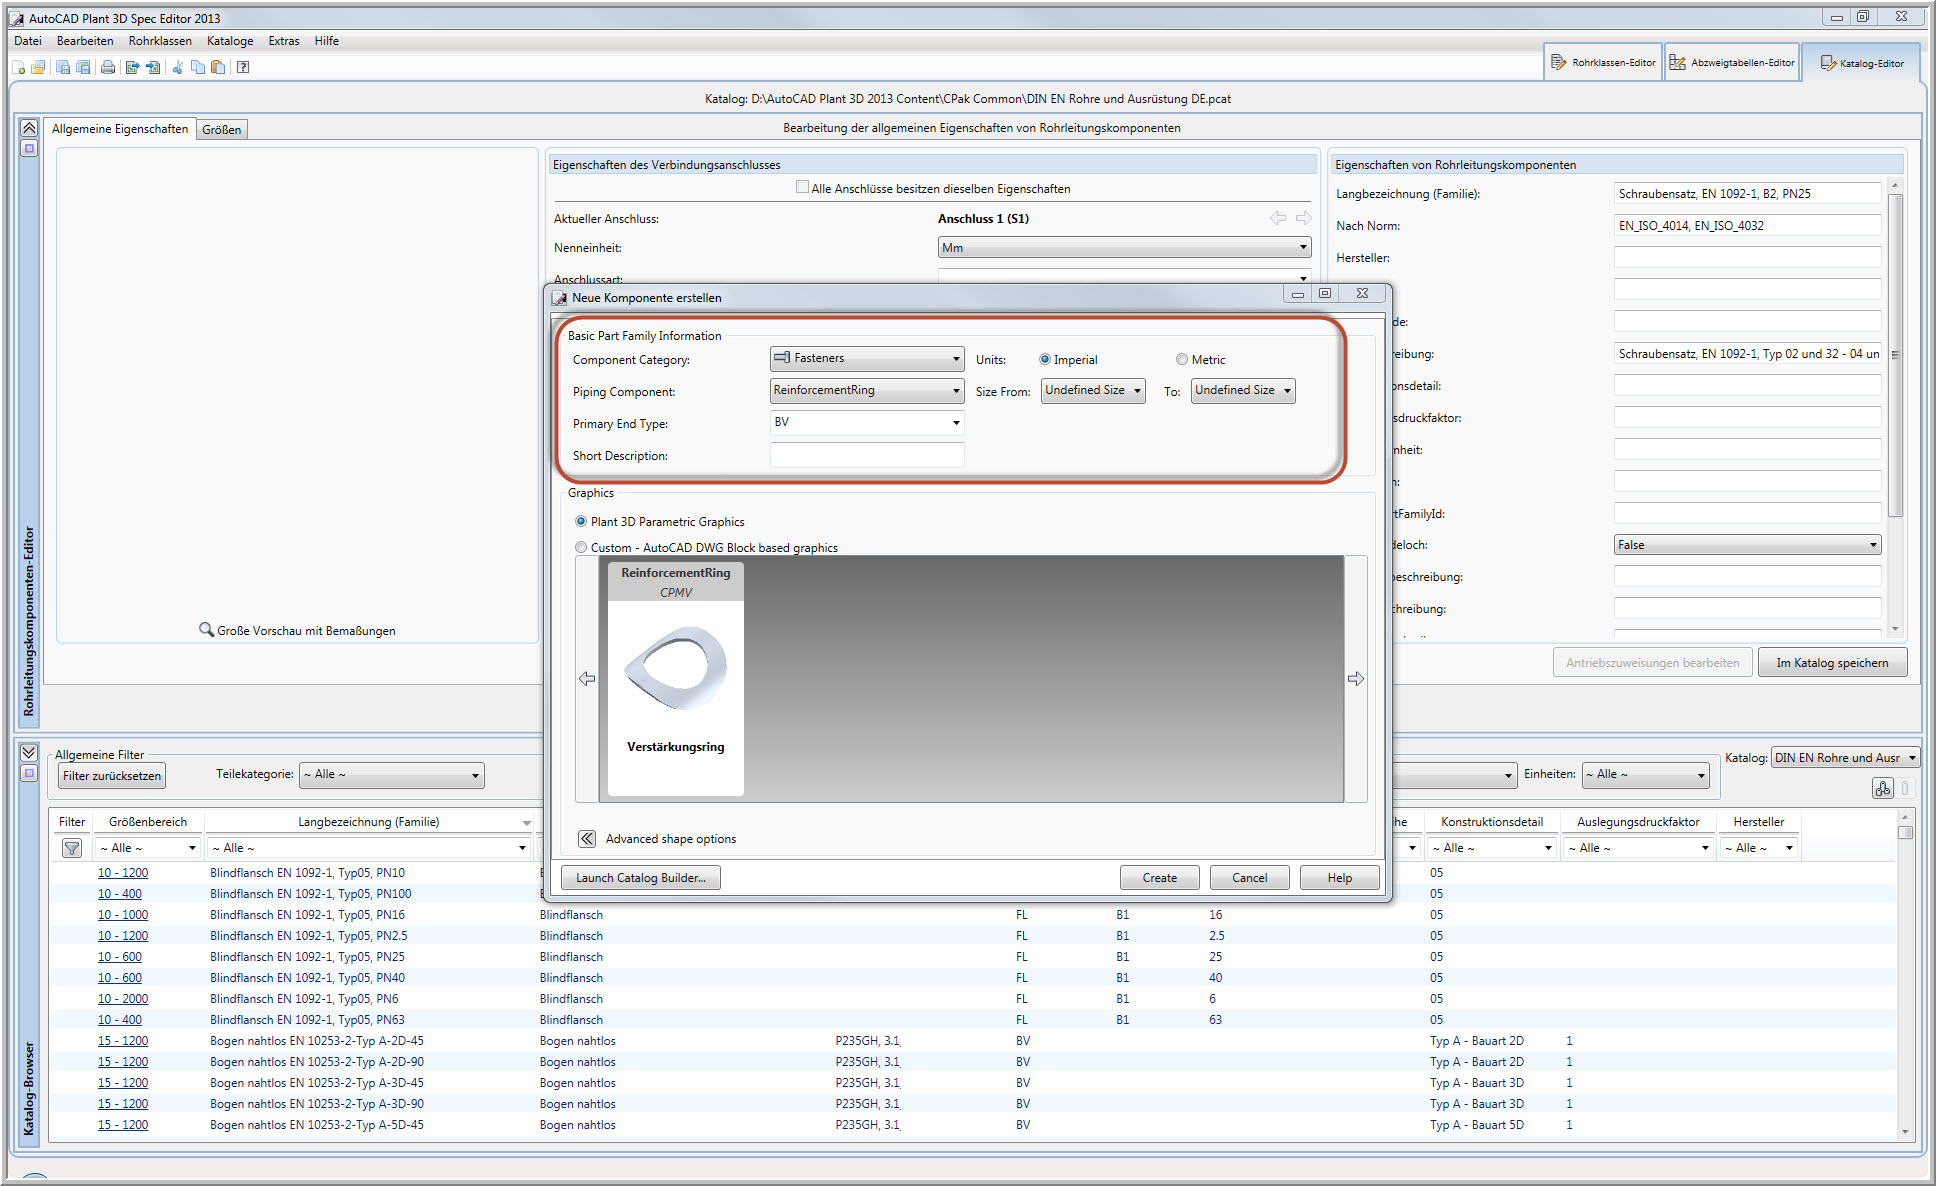
Task: Open the Size To Undefined Size dropdown
Action: pos(1243,390)
